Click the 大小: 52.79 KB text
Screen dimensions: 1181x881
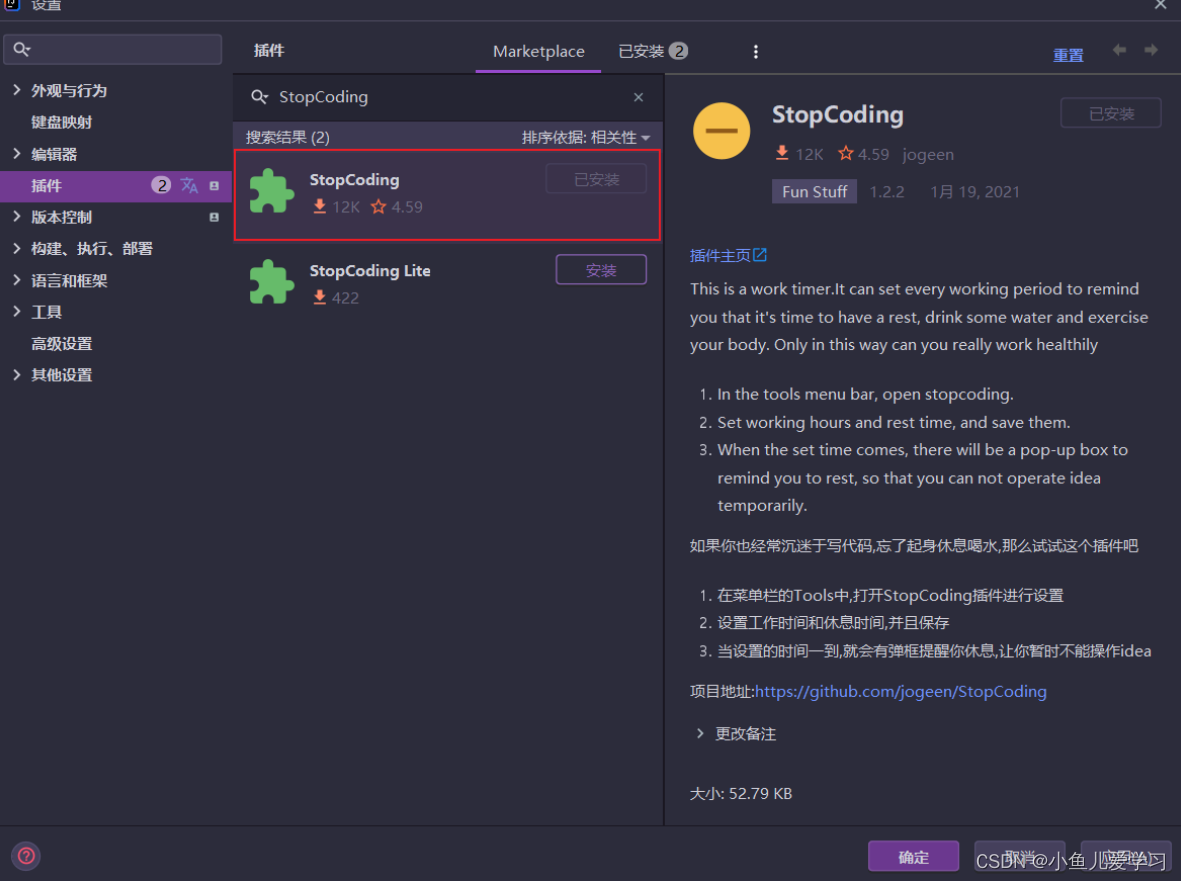click(x=740, y=794)
